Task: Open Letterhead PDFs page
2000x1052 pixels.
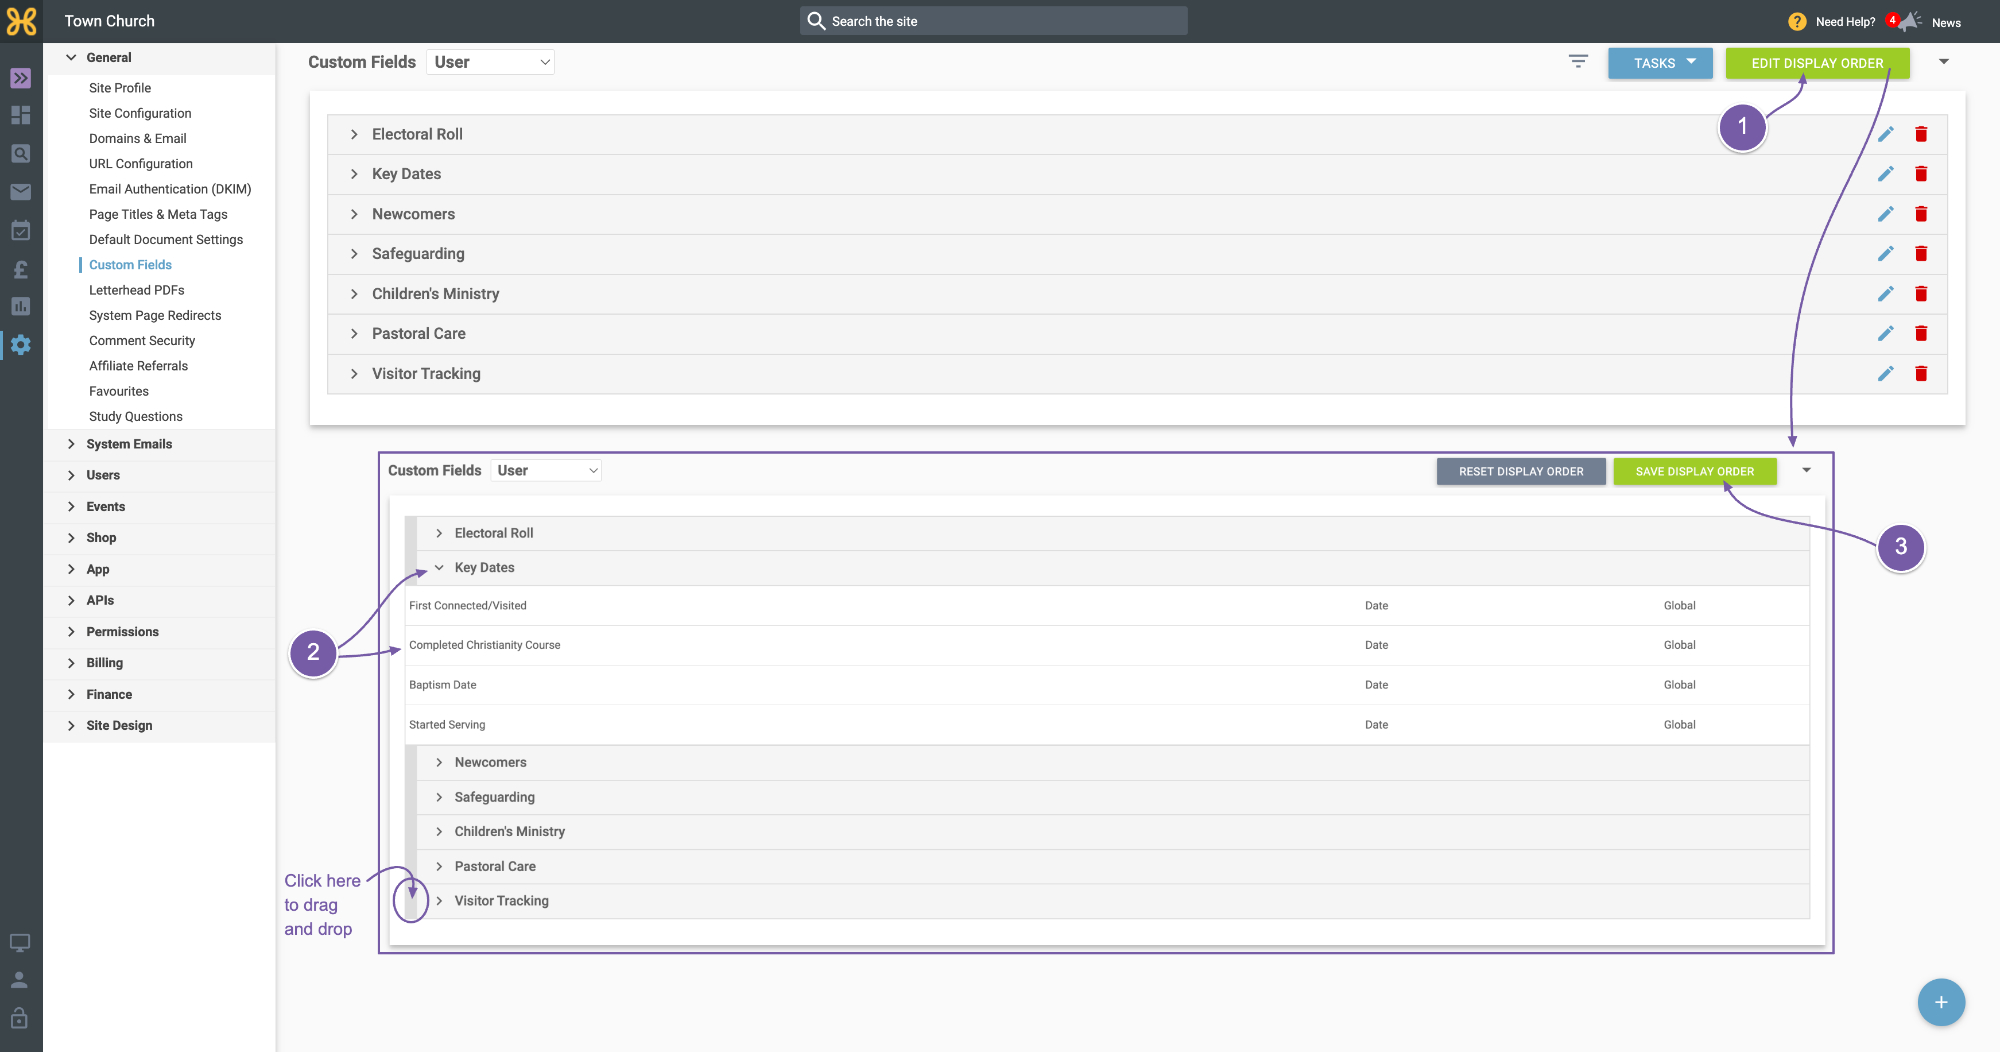Action: 137,290
